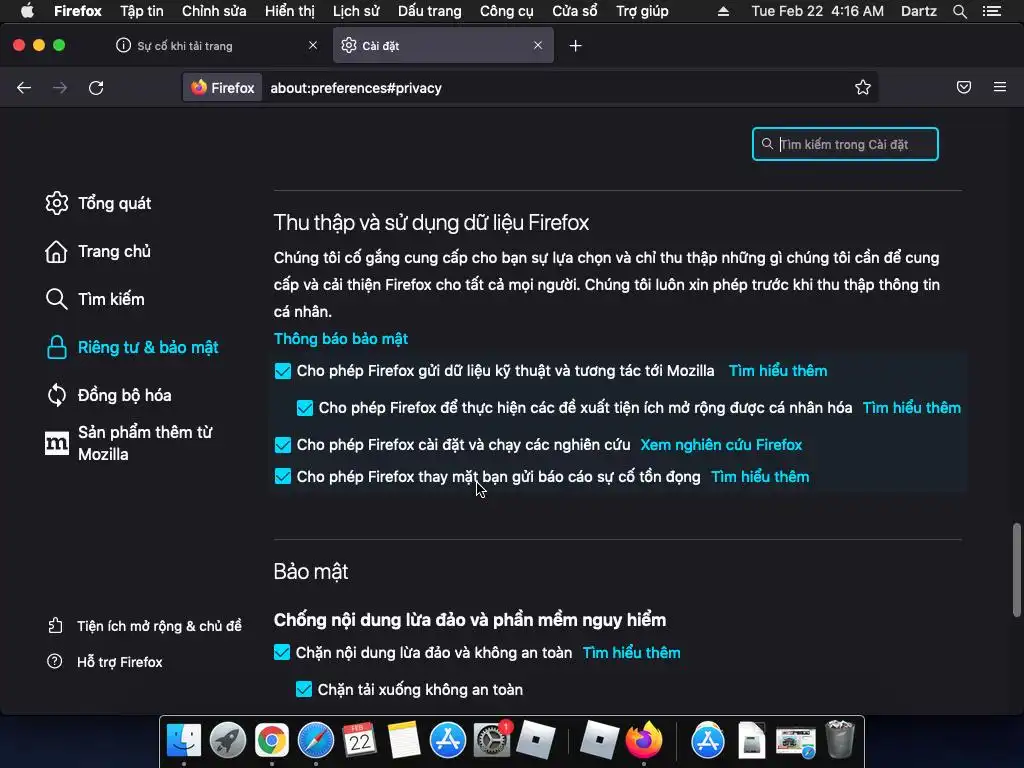
Task: Open Tìm kiếm settings section
Action: click(x=95, y=299)
